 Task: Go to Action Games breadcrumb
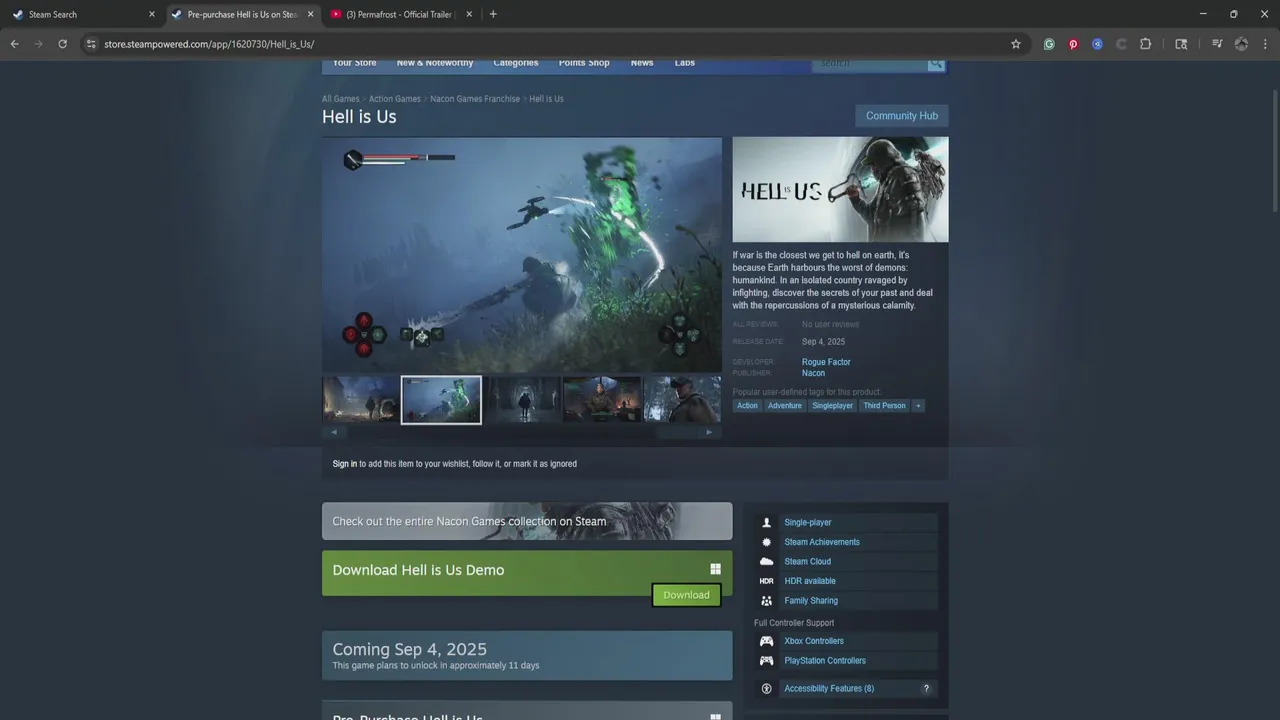pos(395,99)
